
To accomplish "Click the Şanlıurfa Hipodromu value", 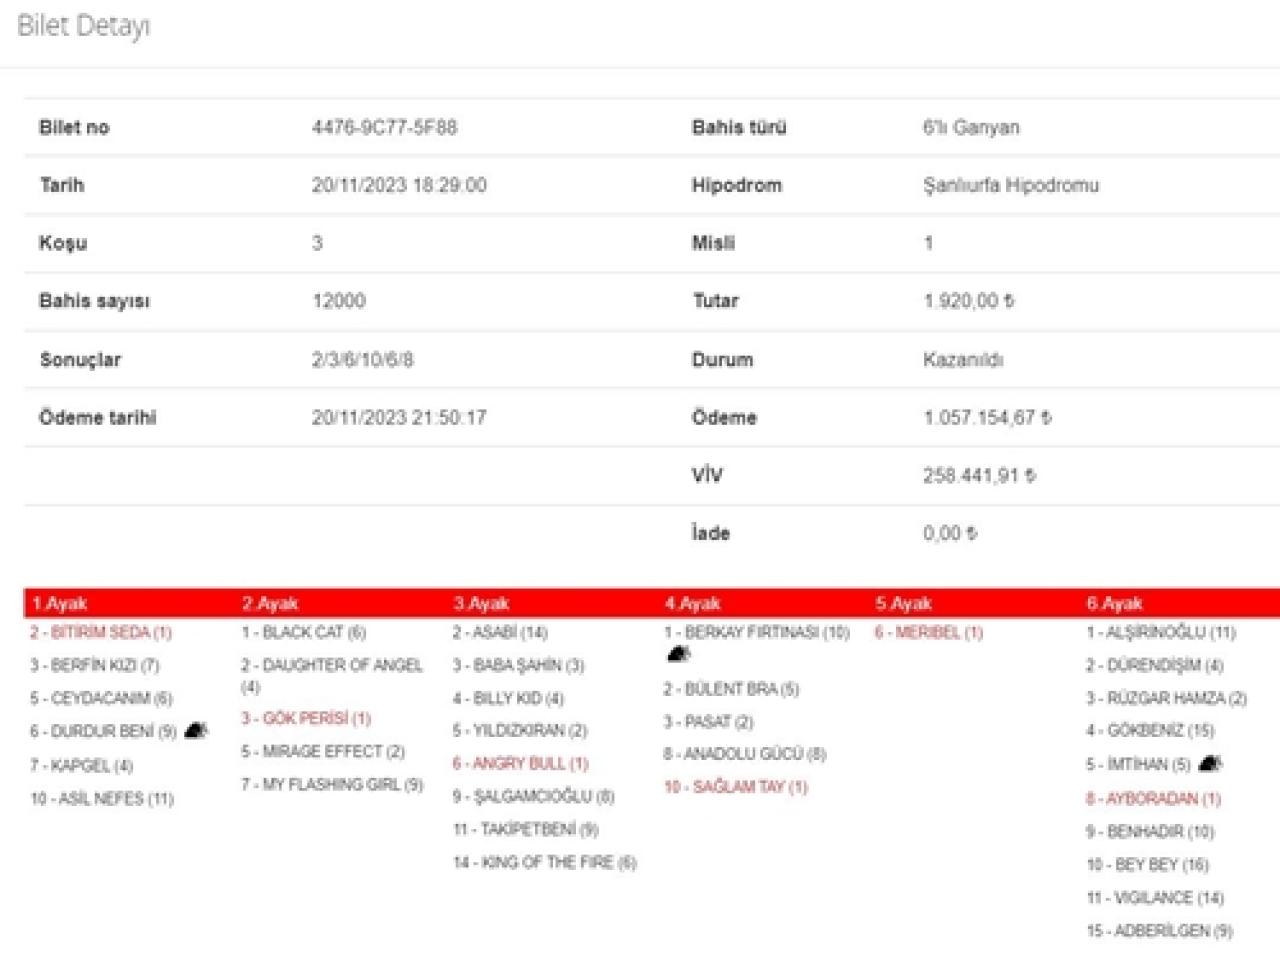I will pos(1010,185).
